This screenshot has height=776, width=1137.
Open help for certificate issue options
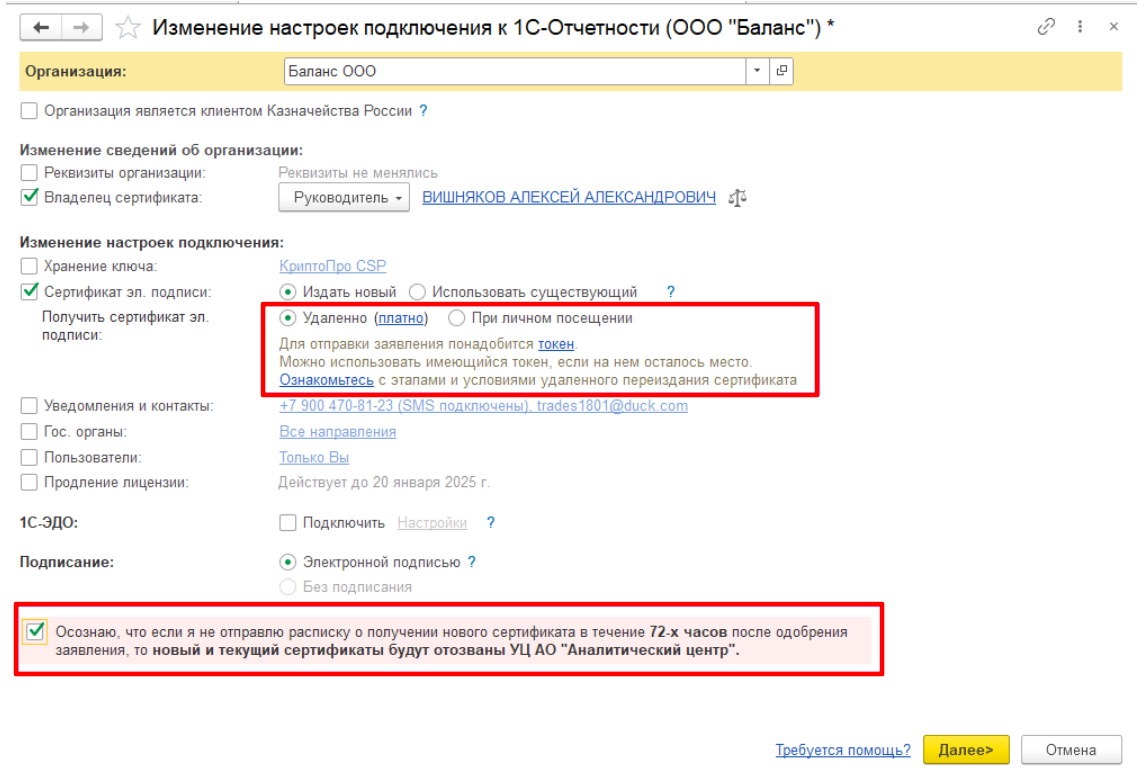pos(671,292)
